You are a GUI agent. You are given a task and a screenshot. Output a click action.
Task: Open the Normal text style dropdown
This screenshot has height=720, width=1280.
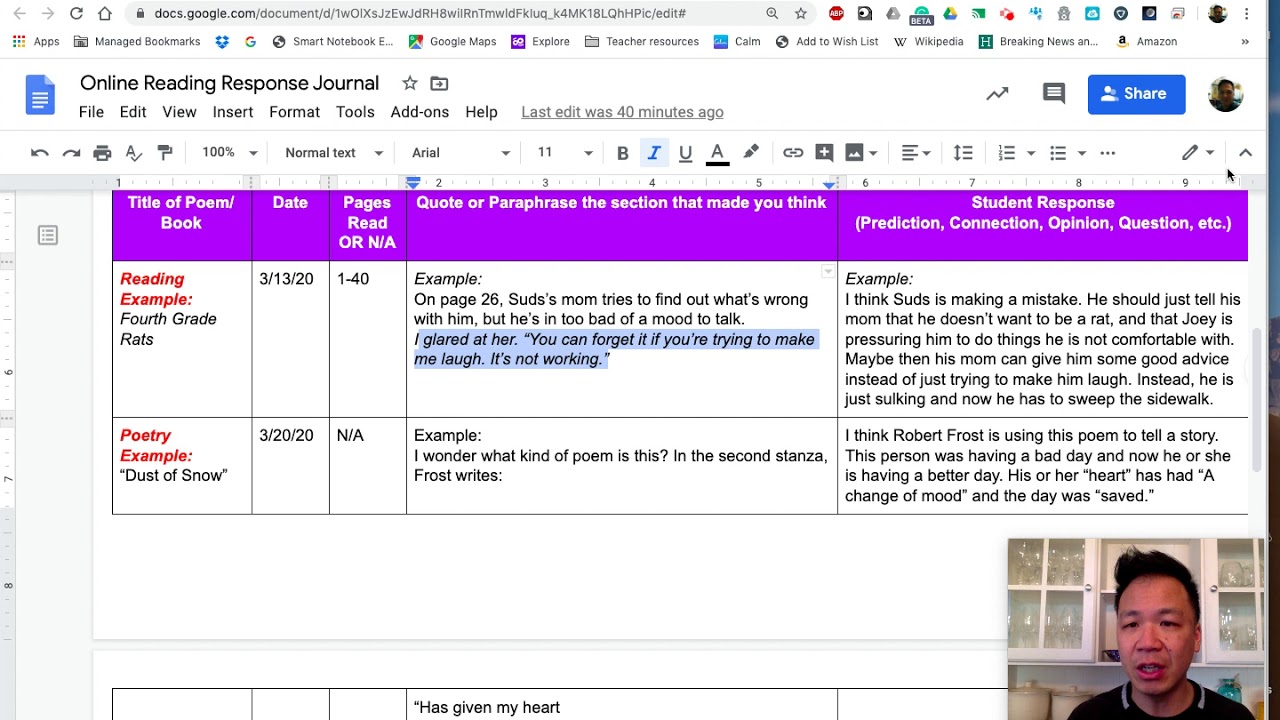(334, 153)
